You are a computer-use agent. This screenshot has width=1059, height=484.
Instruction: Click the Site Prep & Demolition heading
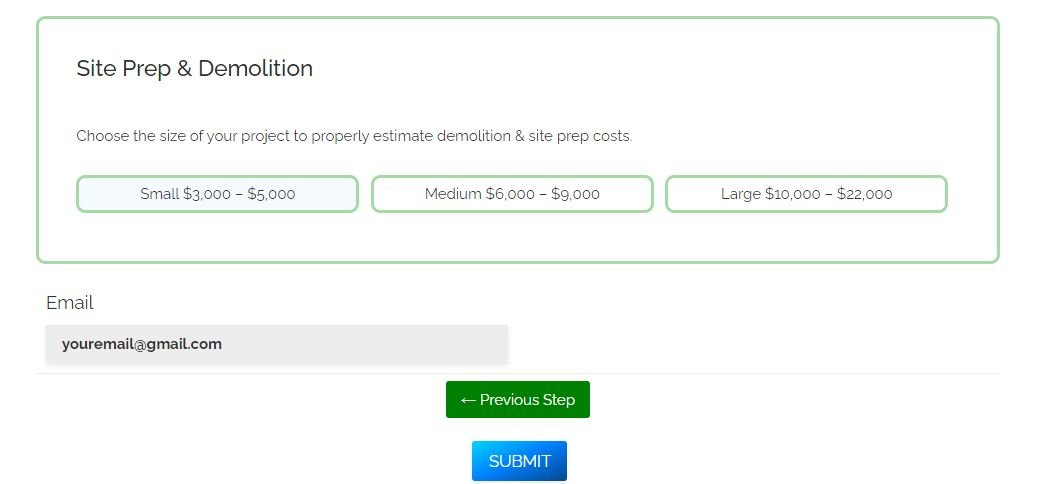click(x=195, y=68)
